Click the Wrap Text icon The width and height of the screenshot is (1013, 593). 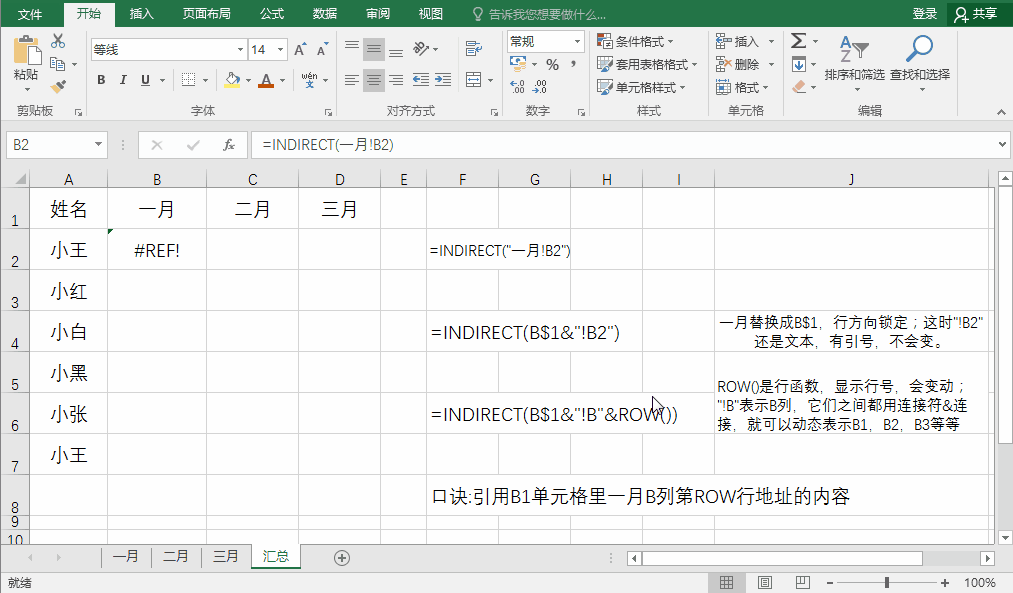click(x=474, y=49)
